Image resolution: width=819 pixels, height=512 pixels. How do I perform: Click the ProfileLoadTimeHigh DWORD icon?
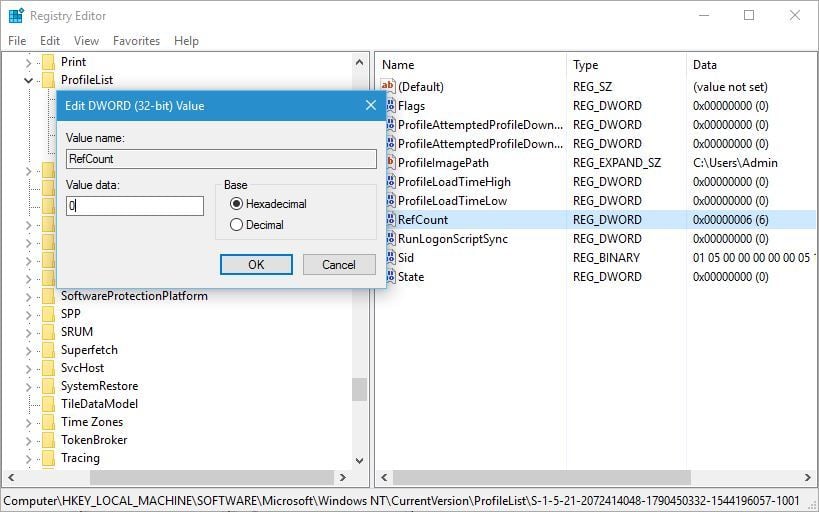390,182
